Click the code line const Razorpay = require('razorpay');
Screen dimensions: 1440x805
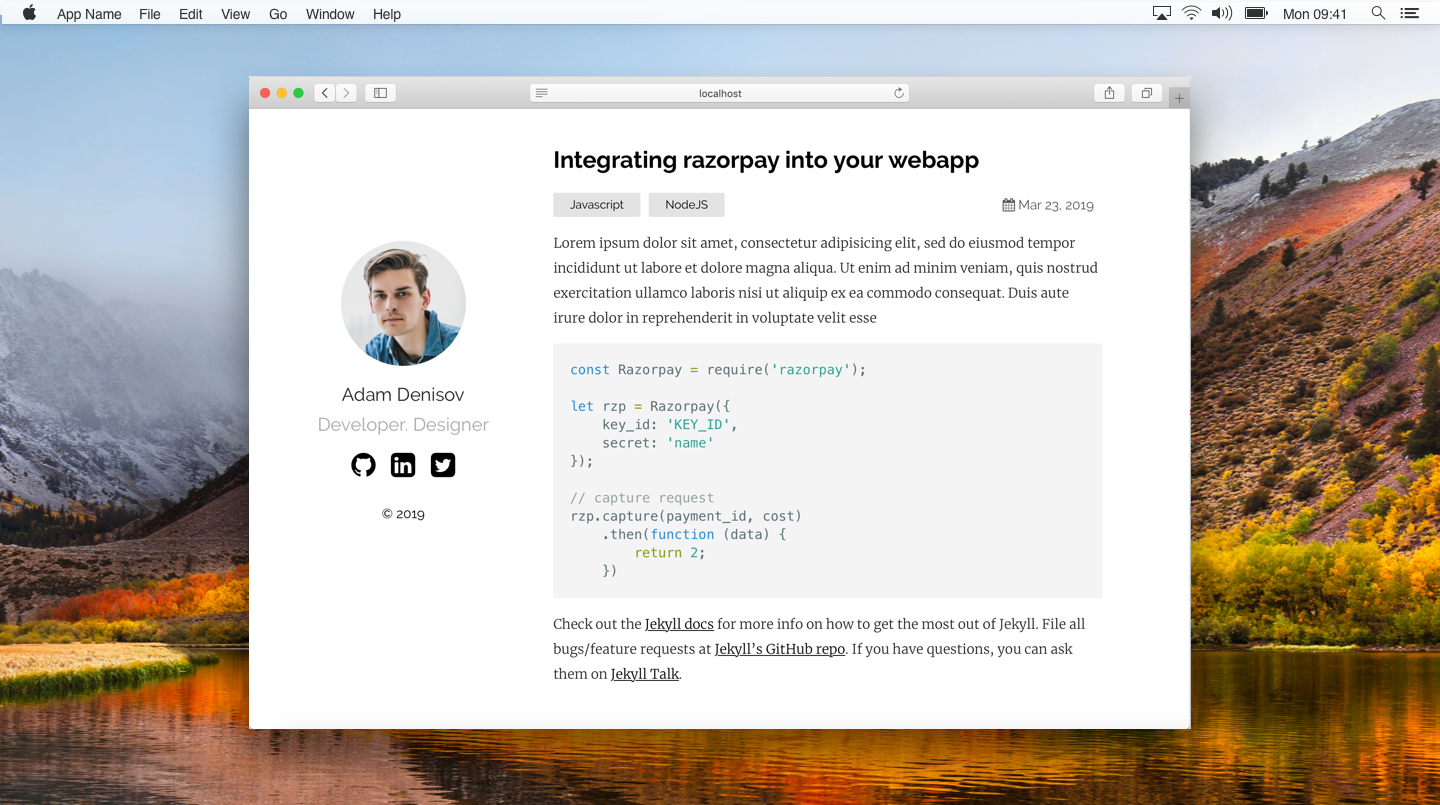pyautogui.click(x=718, y=370)
